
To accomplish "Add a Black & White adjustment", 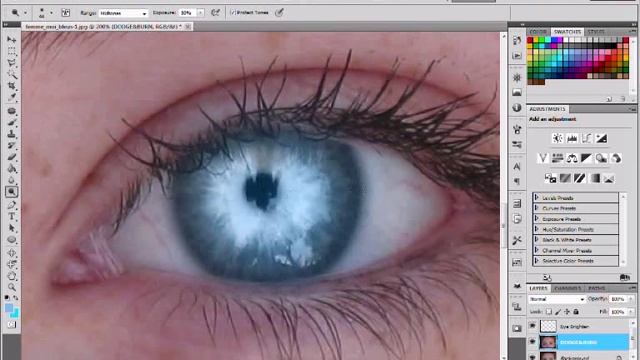I will pos(586,158).
